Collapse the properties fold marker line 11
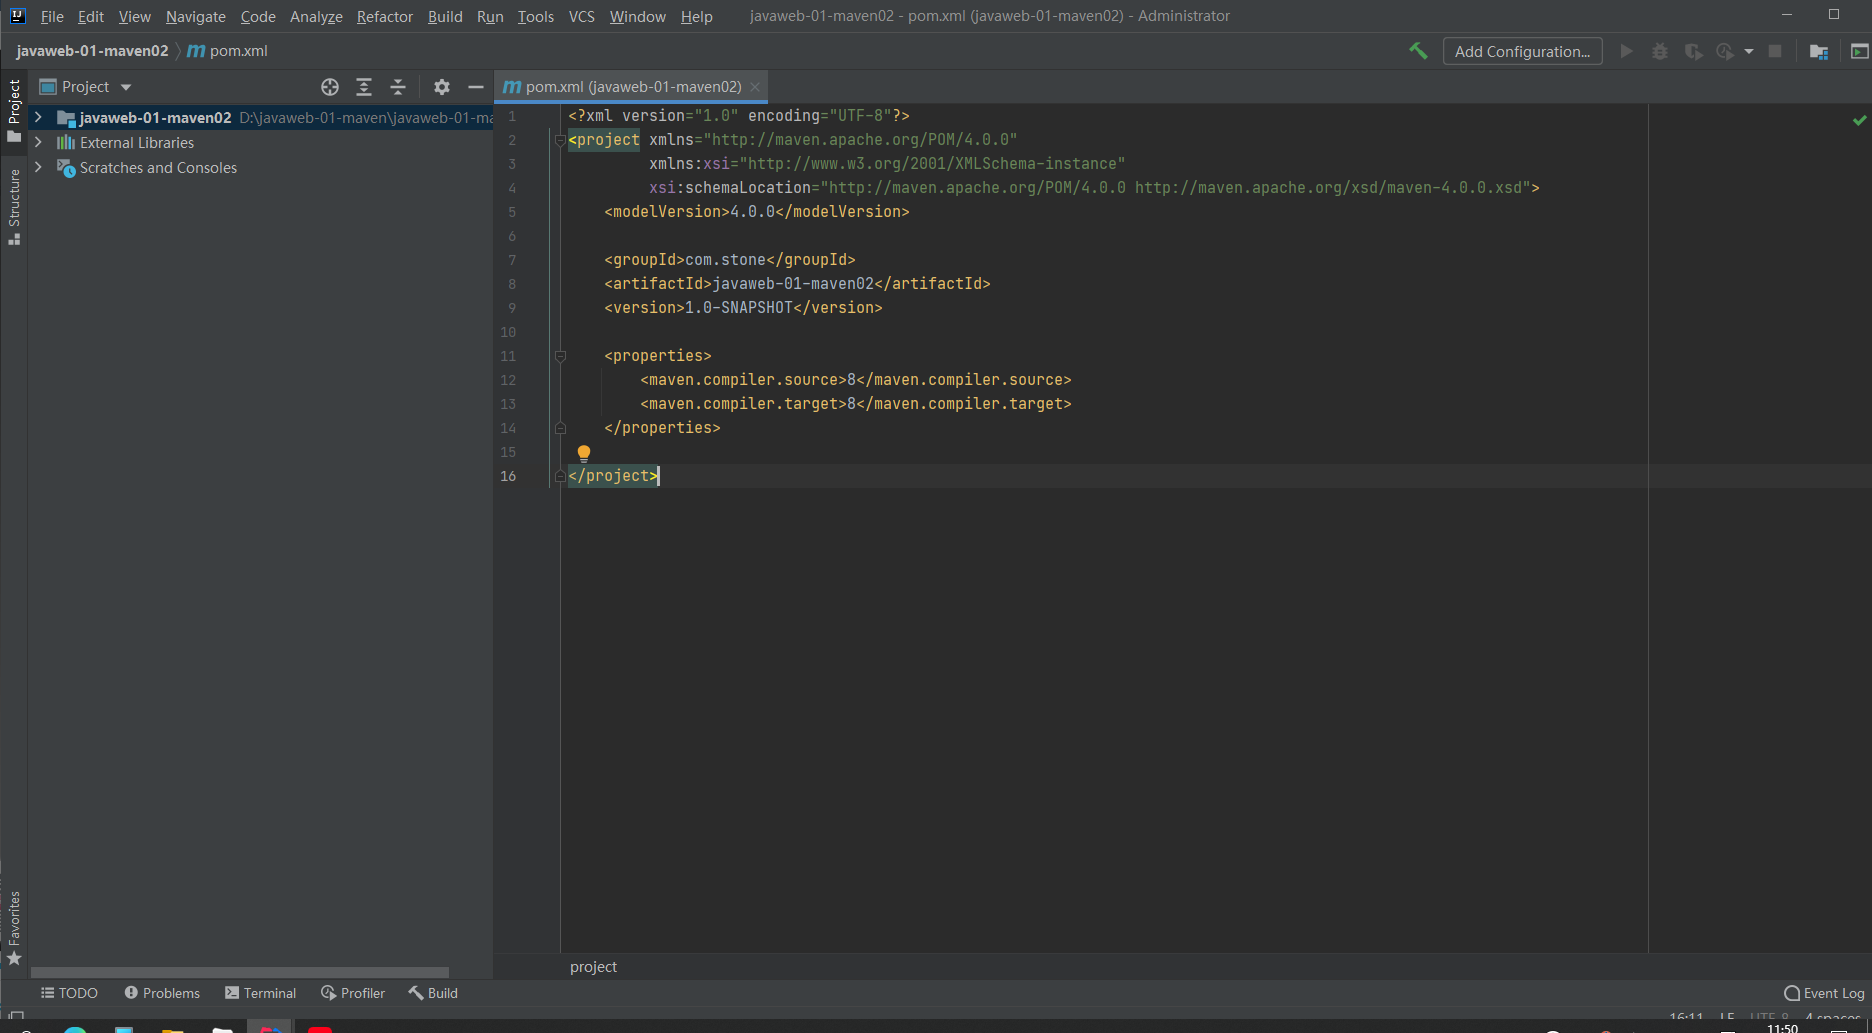 coord(560,356)
